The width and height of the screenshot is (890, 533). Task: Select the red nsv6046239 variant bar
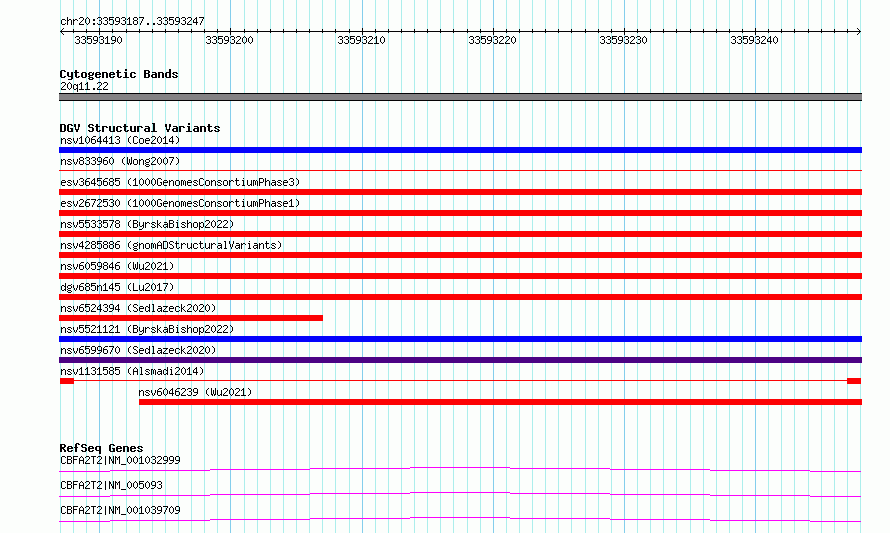click(500, 402)
